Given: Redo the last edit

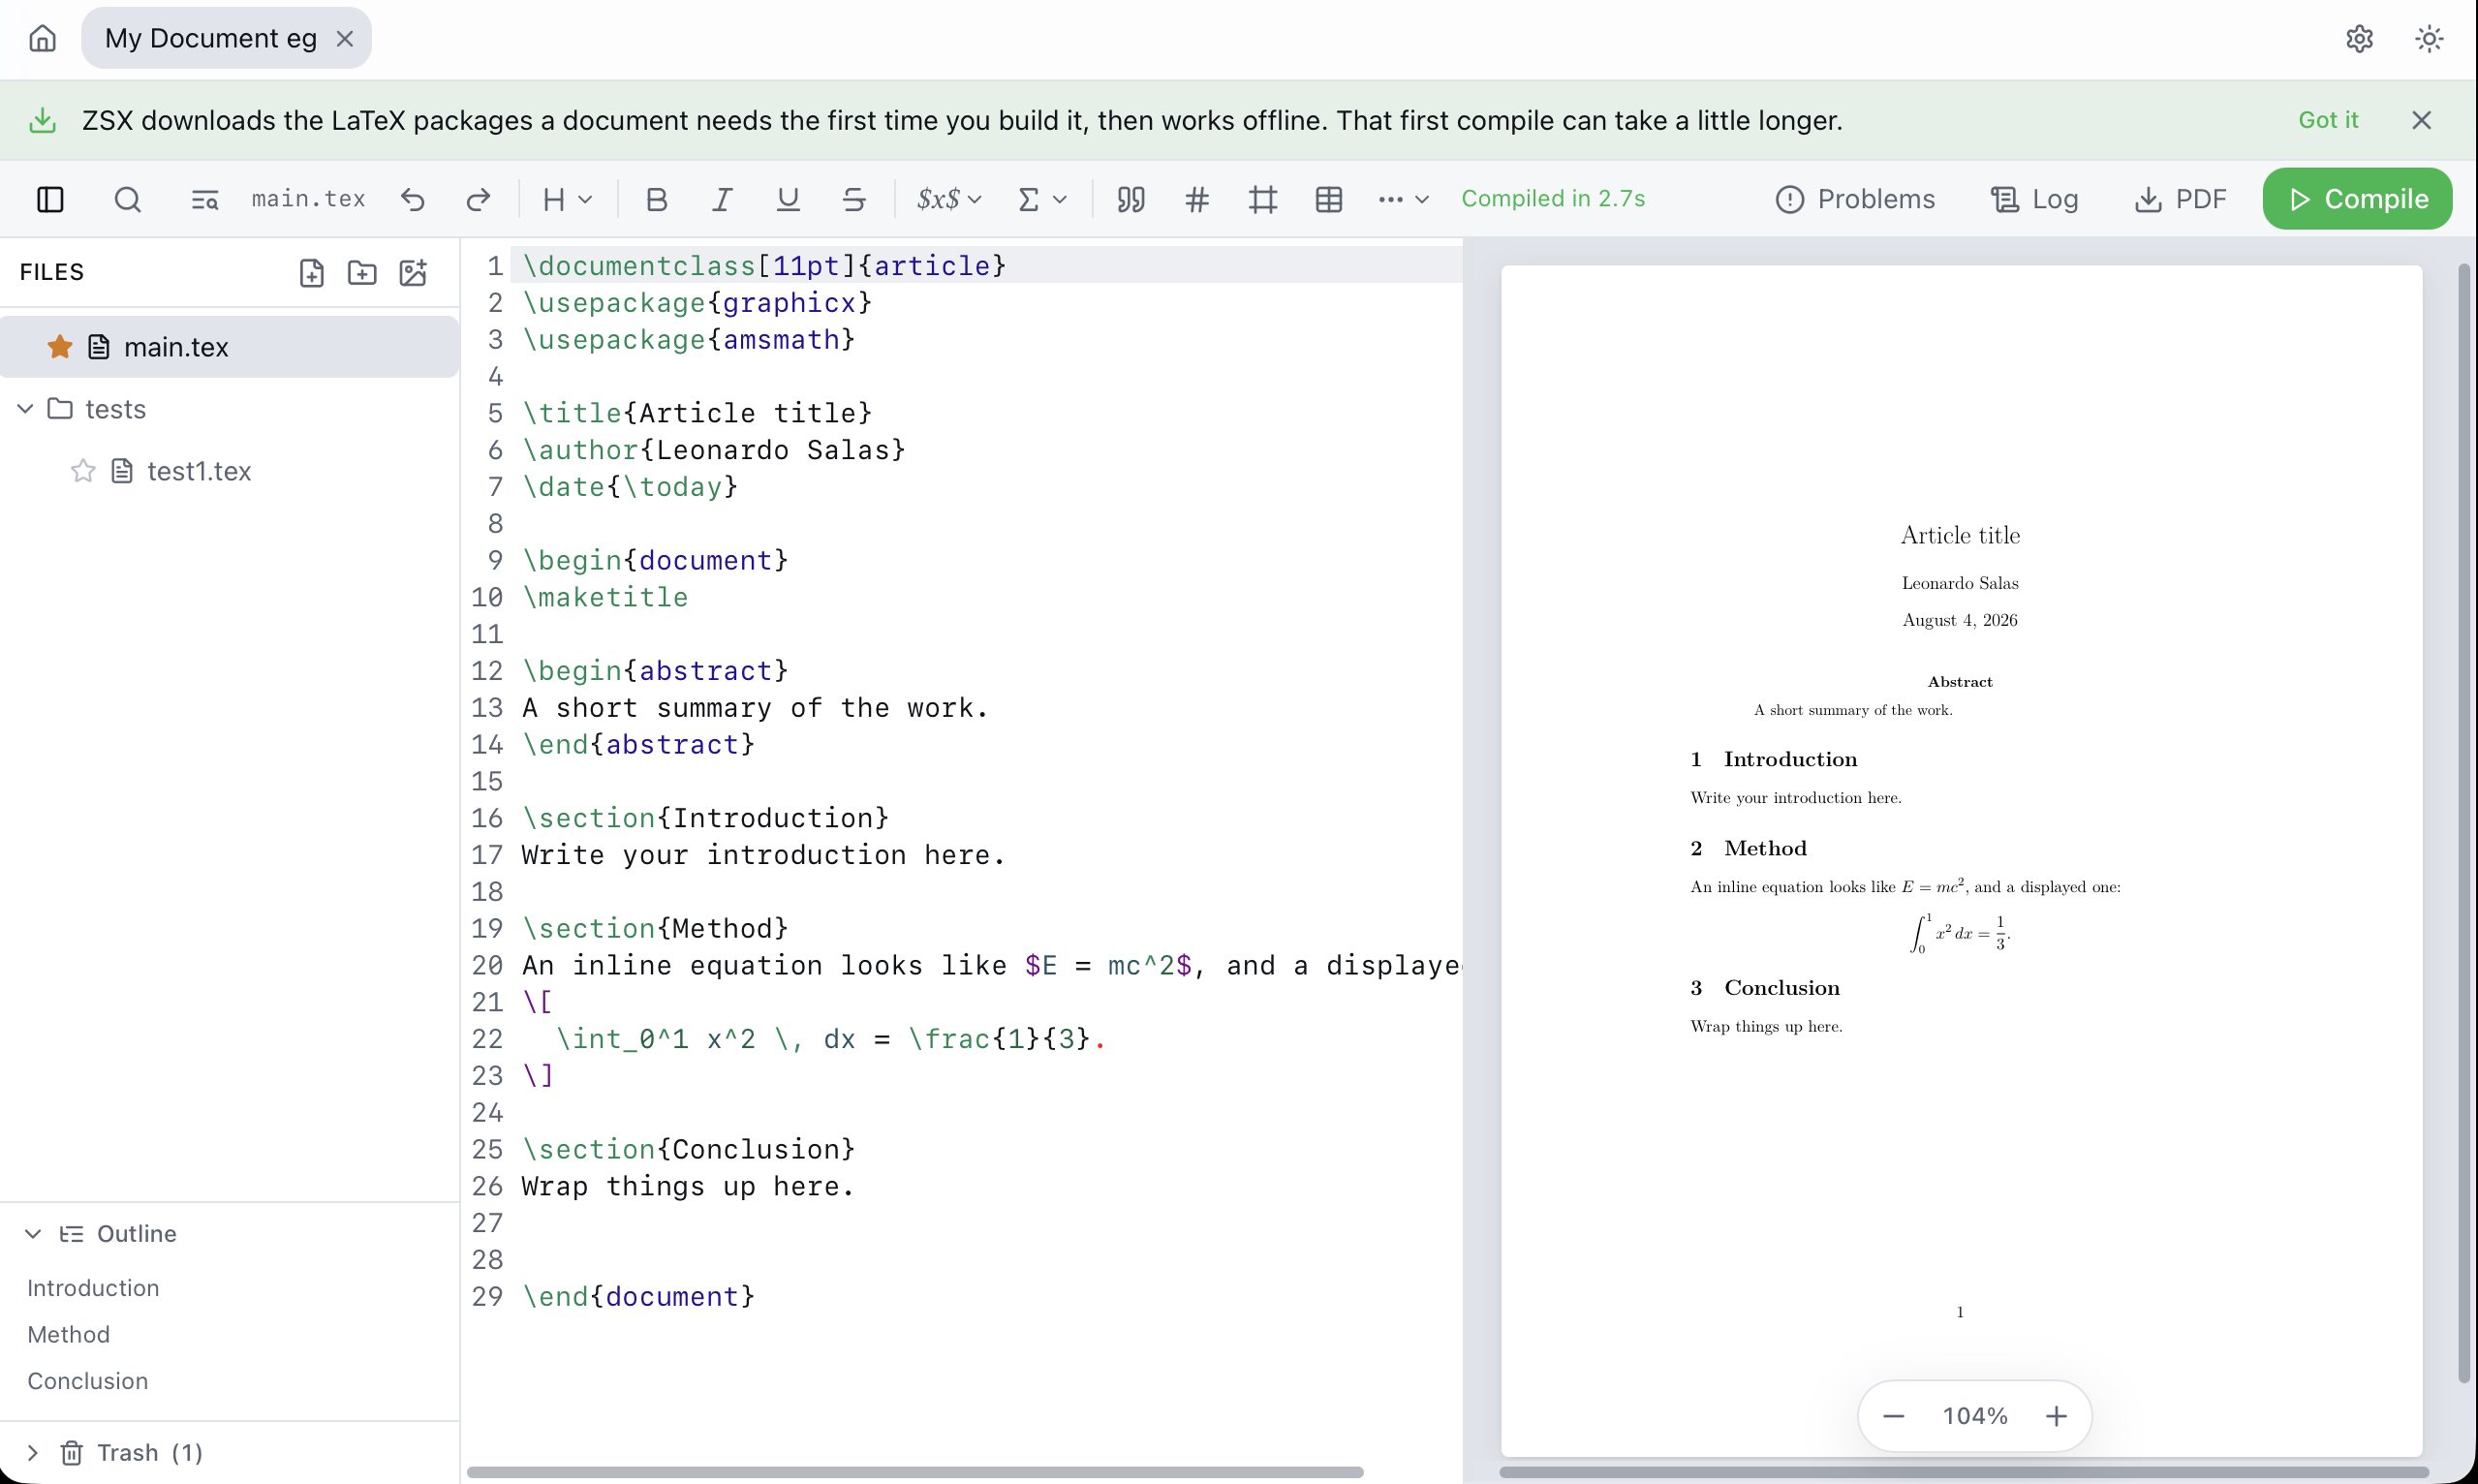Looking at the screenshot, I should (478, 199).
